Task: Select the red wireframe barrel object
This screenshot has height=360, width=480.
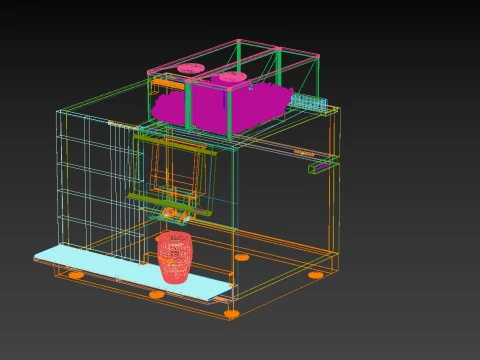Action: click(175, 258)
